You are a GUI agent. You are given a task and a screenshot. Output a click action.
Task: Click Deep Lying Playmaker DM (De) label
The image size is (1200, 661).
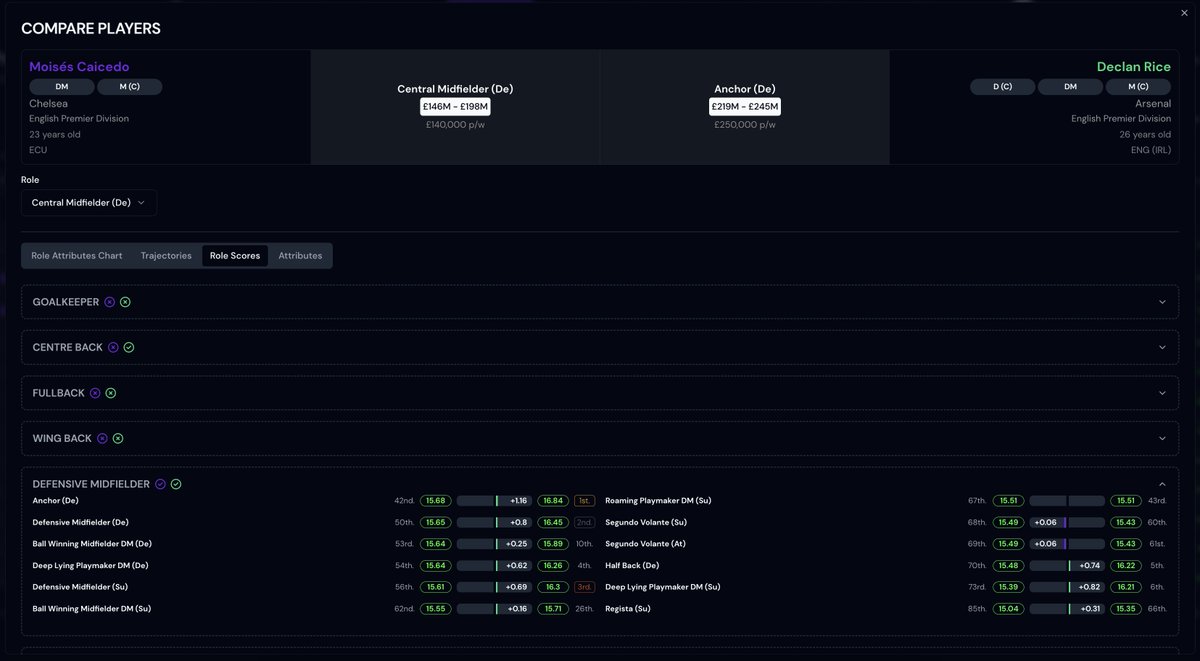90,565
